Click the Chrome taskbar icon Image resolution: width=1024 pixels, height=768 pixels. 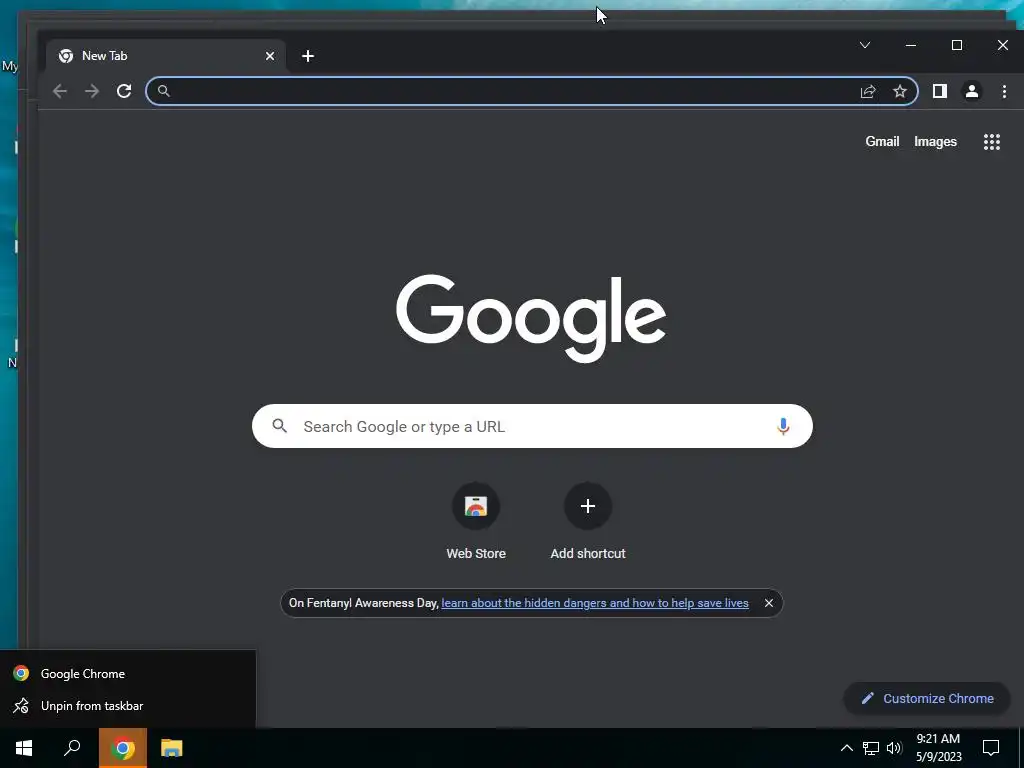click(123, 748)
